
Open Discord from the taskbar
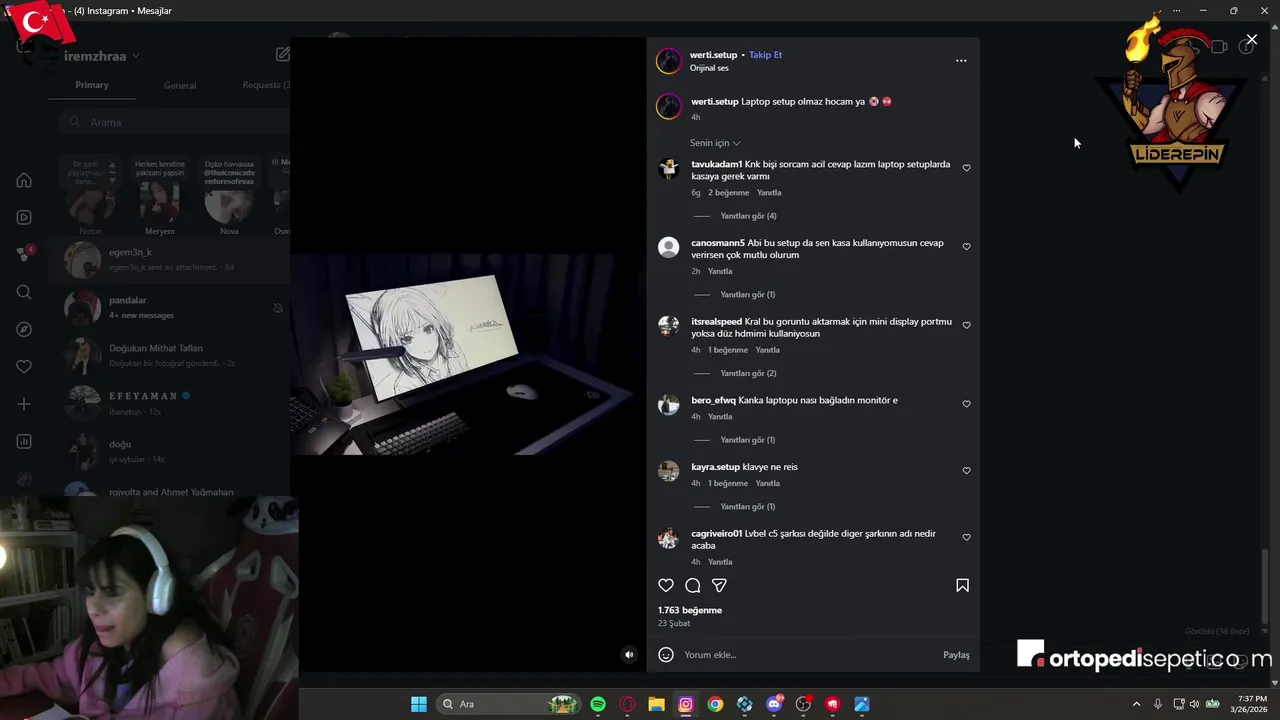pos(774,704)
